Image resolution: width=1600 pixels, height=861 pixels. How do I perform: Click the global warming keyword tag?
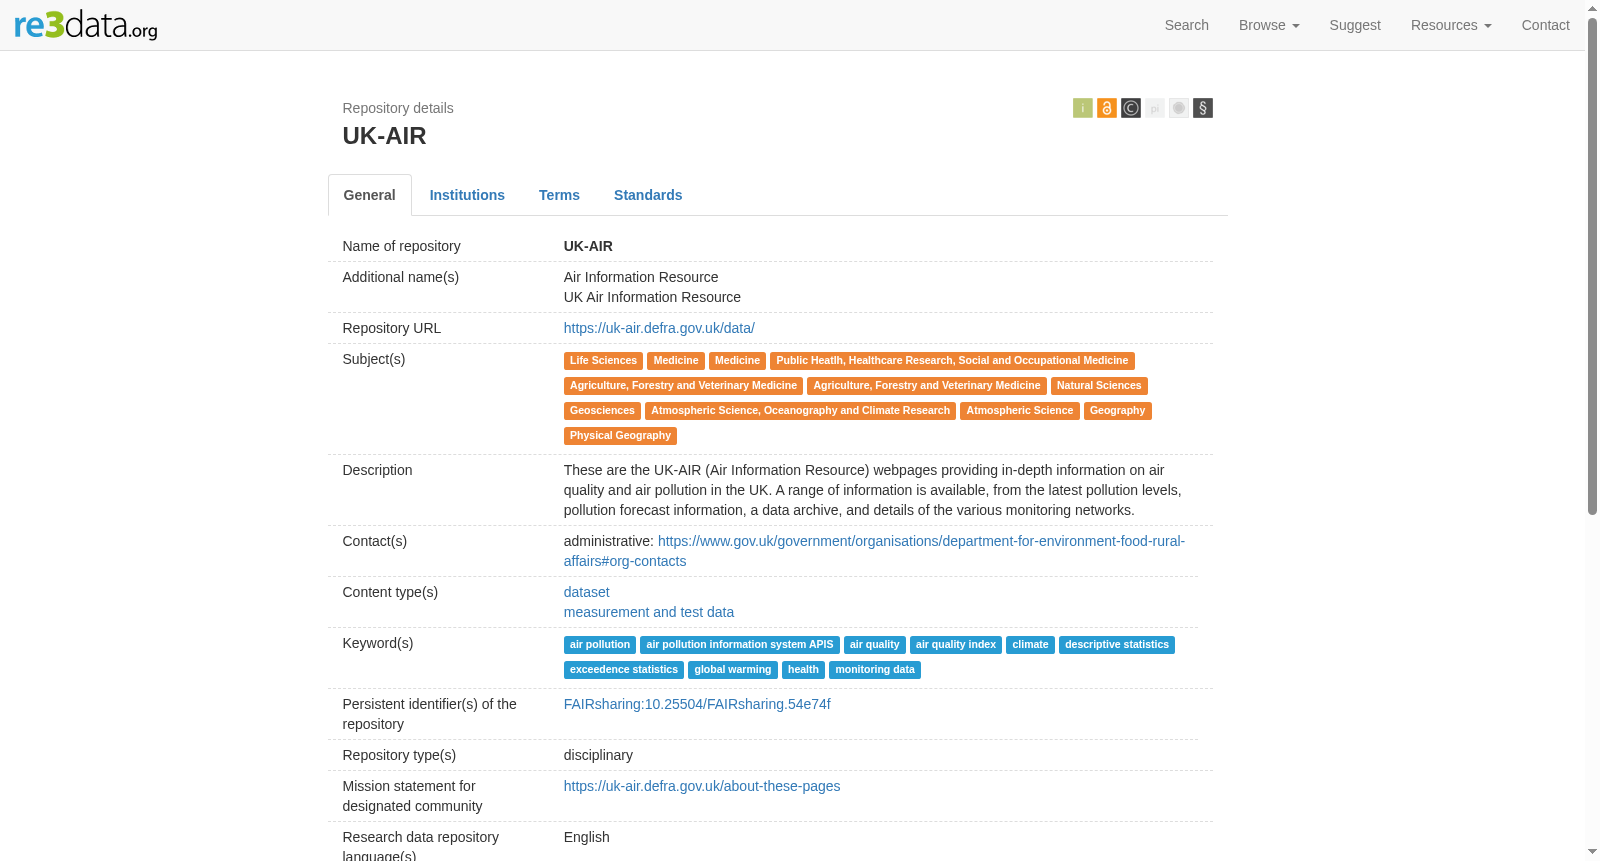733,670
